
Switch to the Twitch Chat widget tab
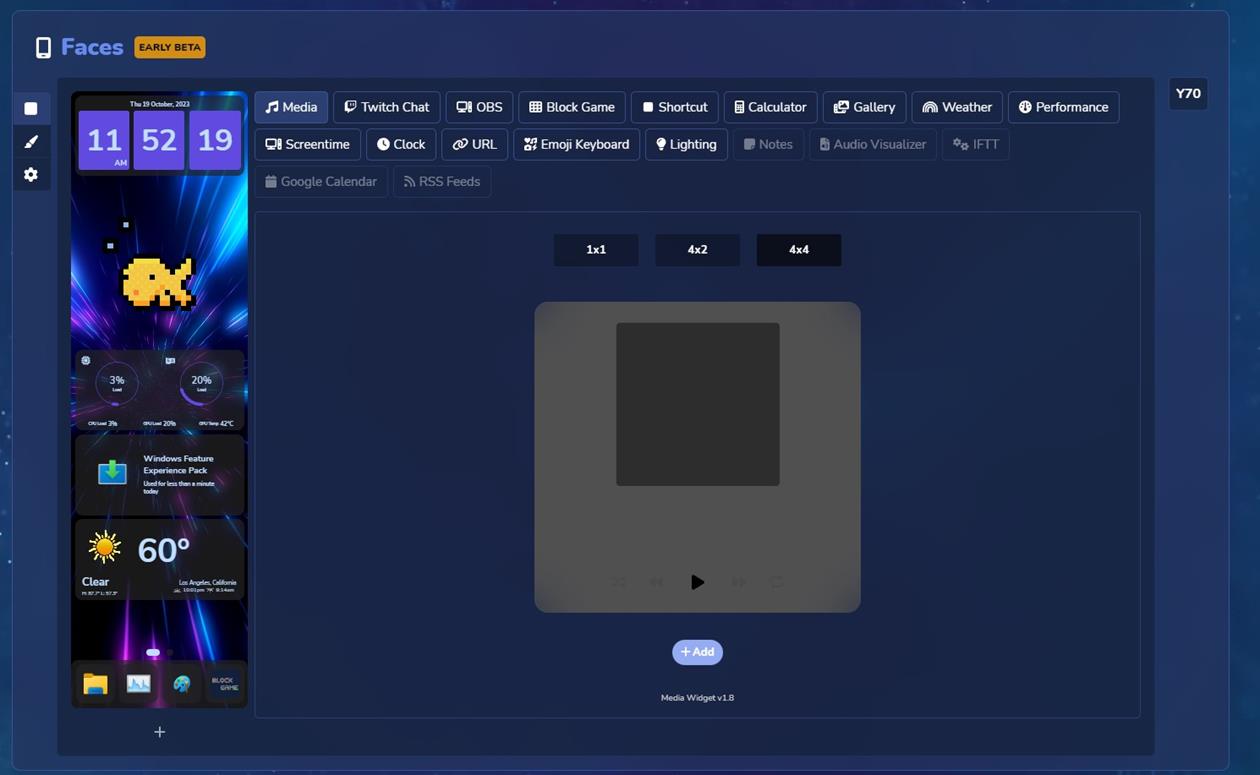pyautogui.click(x=386, y=107)
